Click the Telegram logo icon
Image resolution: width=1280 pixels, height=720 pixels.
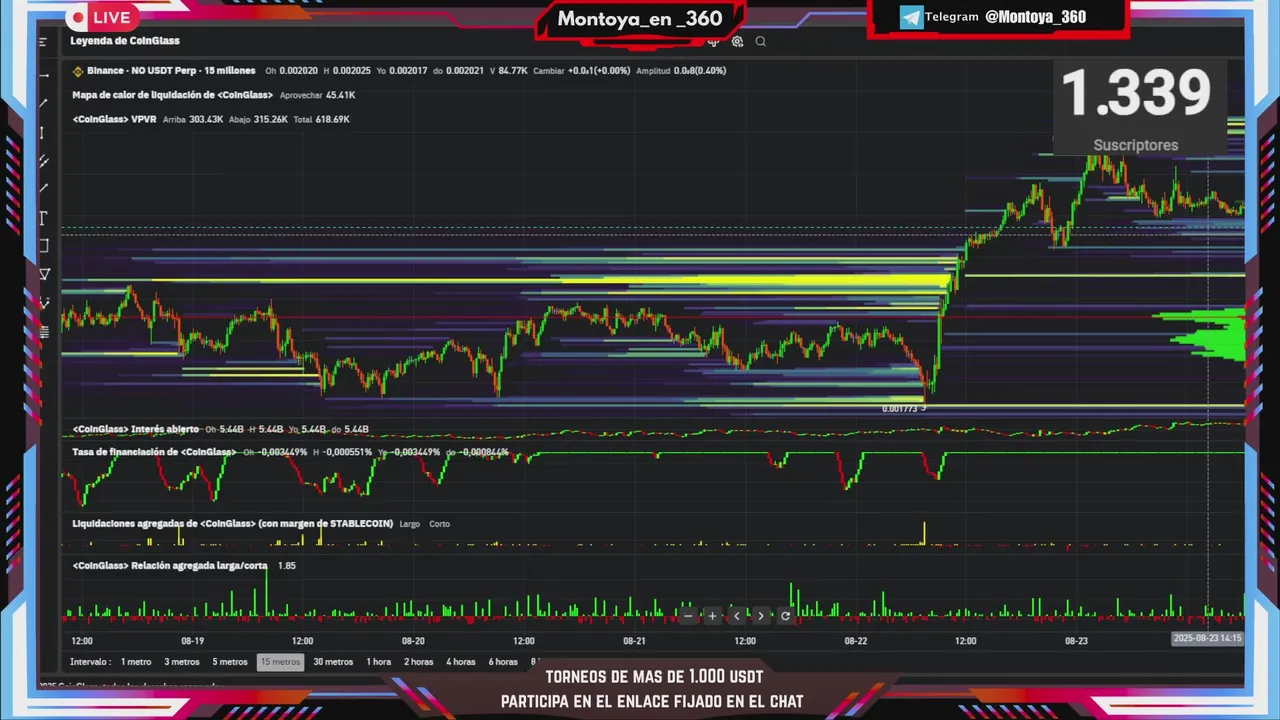tap(911, 17)
